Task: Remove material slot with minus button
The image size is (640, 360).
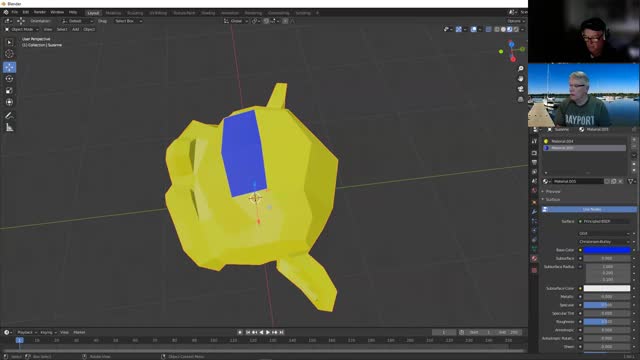Action: 634,146
